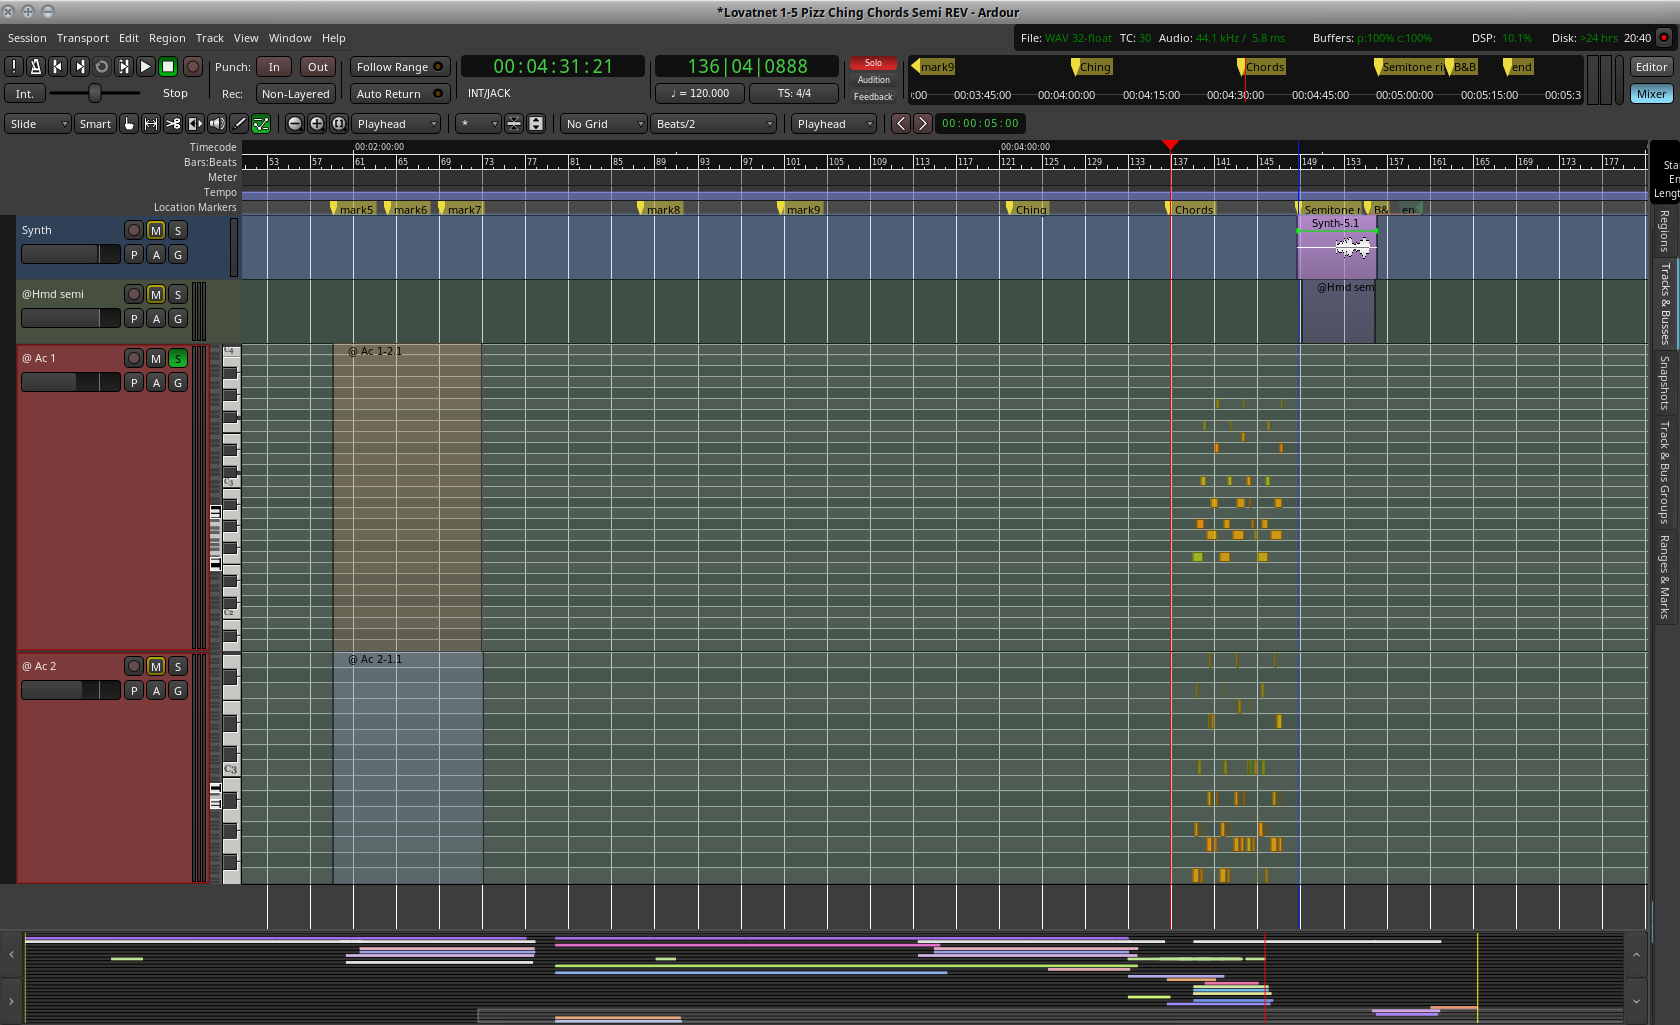This screenshot has height=1025, width=1680.
Task: Arm record on Ac 2 track
Action: (134, 666)
